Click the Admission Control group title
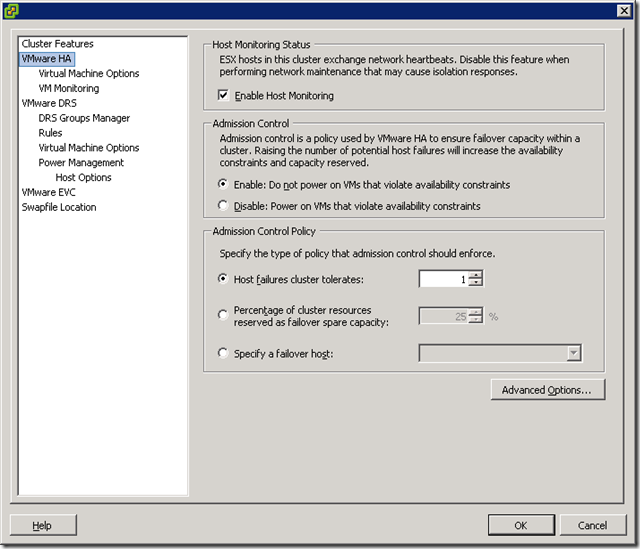 pos(251,123)
